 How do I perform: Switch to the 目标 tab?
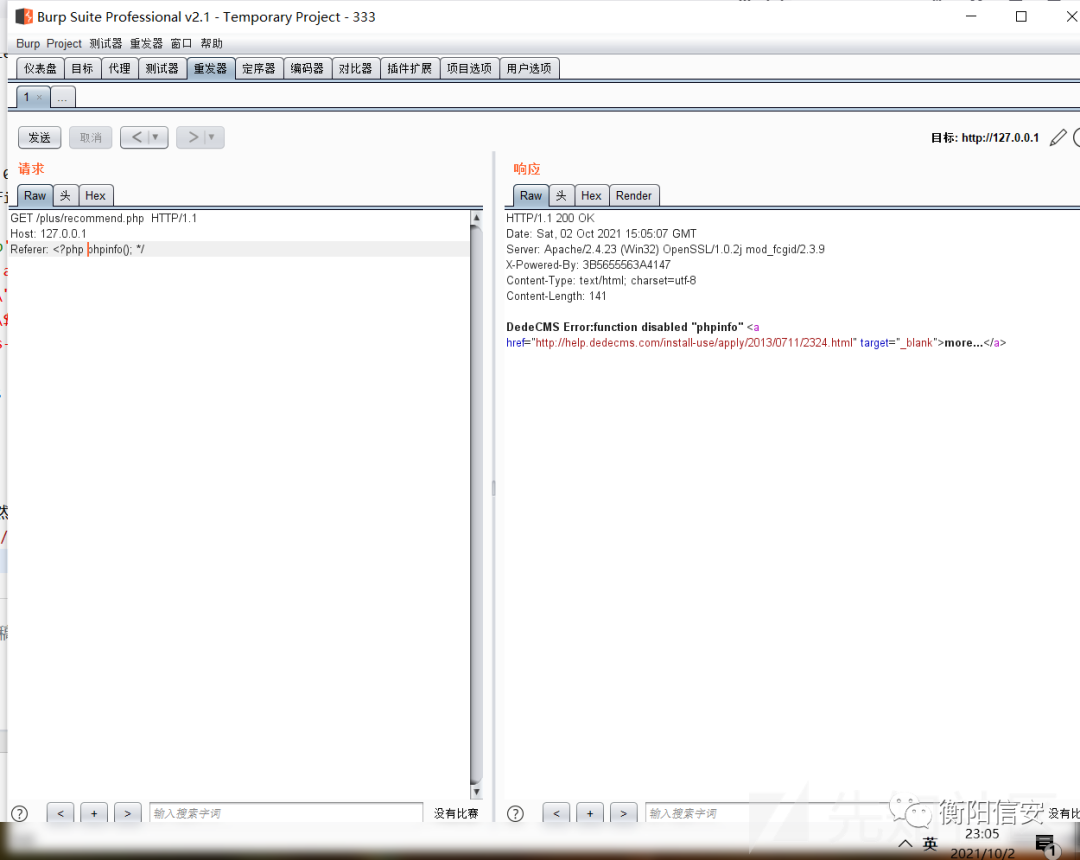point(83,68)
